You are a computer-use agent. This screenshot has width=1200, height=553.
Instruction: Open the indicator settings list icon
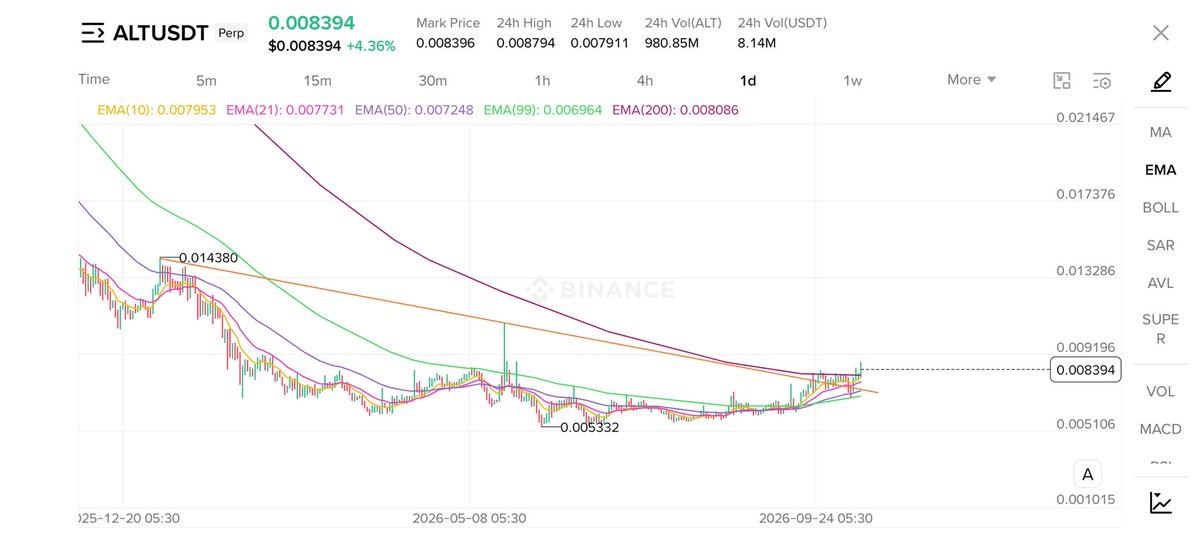[1102, 81]
